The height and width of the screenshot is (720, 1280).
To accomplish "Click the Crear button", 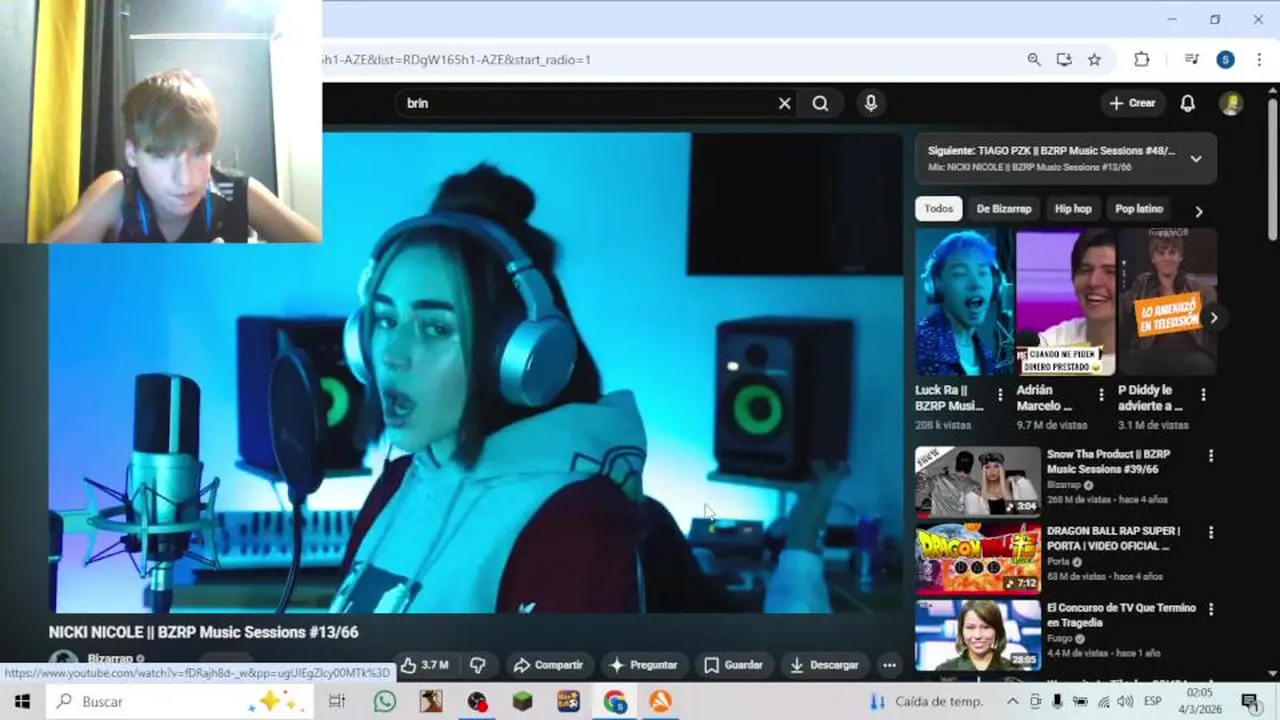I will (x=1132, y=103).
